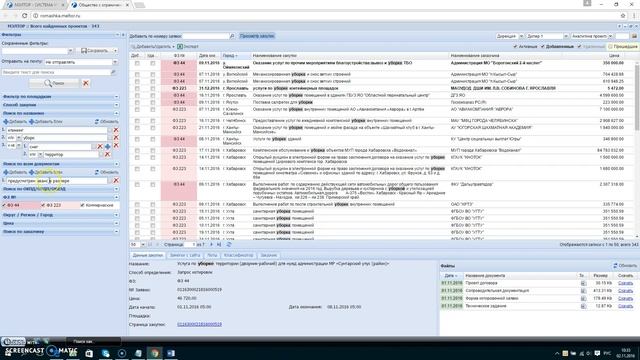Expand the Способ закупки section
This screenshot has height=360, width=640.
coord(116,105)
